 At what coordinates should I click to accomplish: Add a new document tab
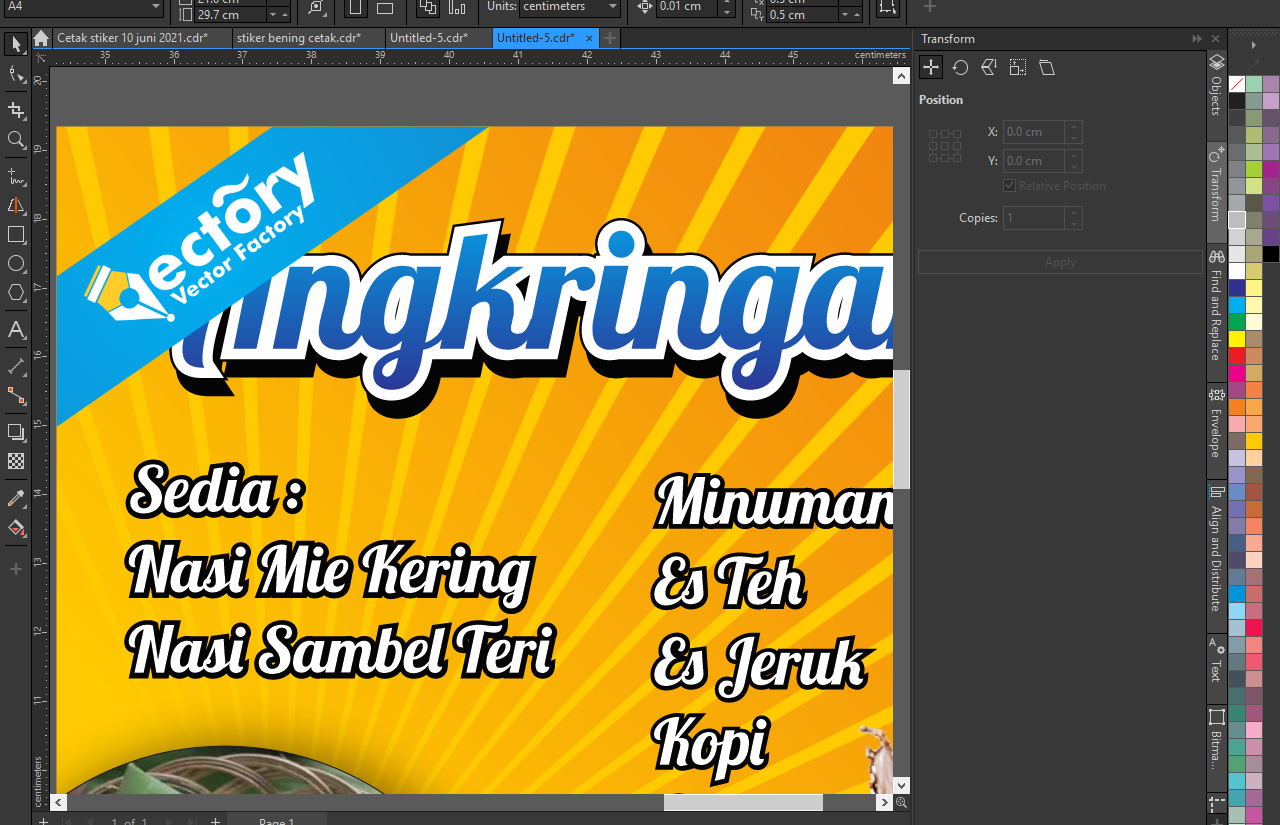(609, 38)
